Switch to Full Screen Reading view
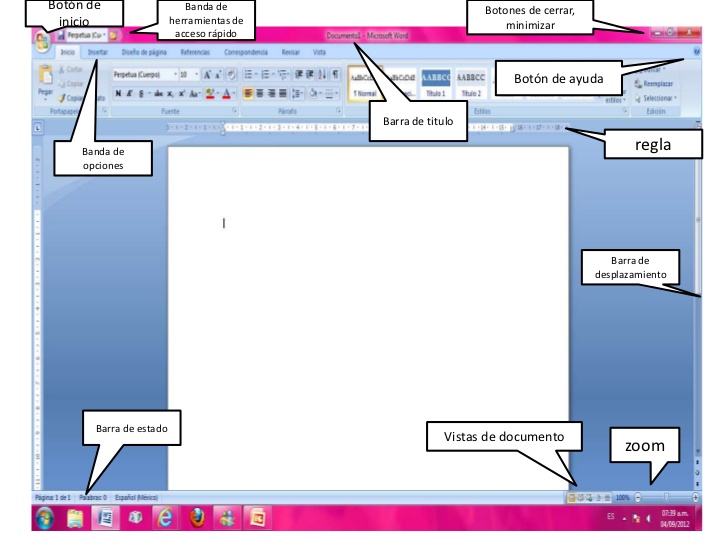 (580, 498)
